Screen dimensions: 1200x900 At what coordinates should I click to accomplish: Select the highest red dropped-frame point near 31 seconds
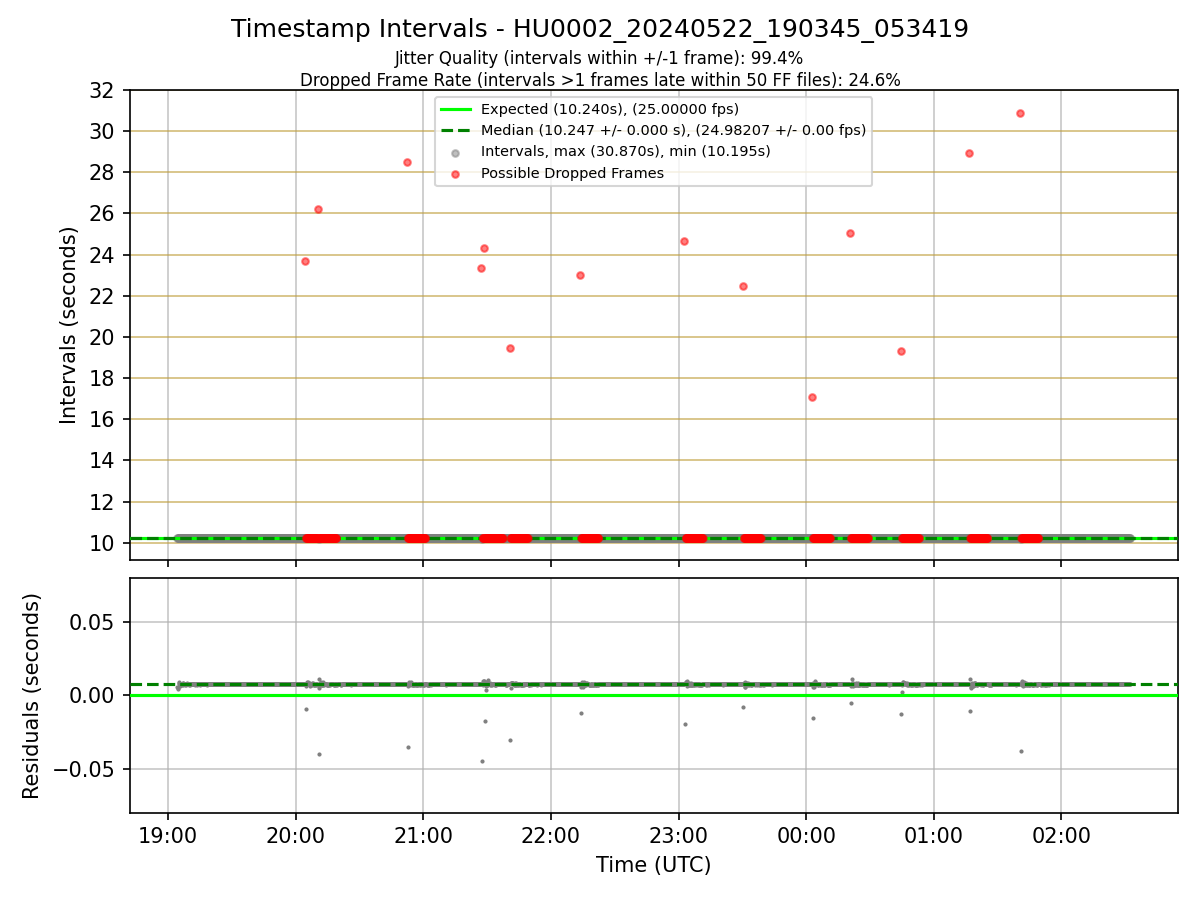pyautogui.click(x=1020, y=113)
